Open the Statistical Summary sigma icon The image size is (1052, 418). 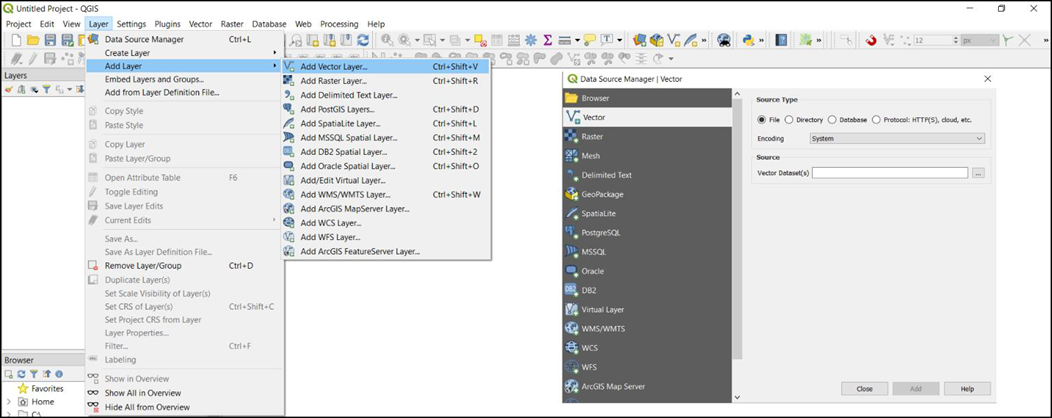coord(548,40)
